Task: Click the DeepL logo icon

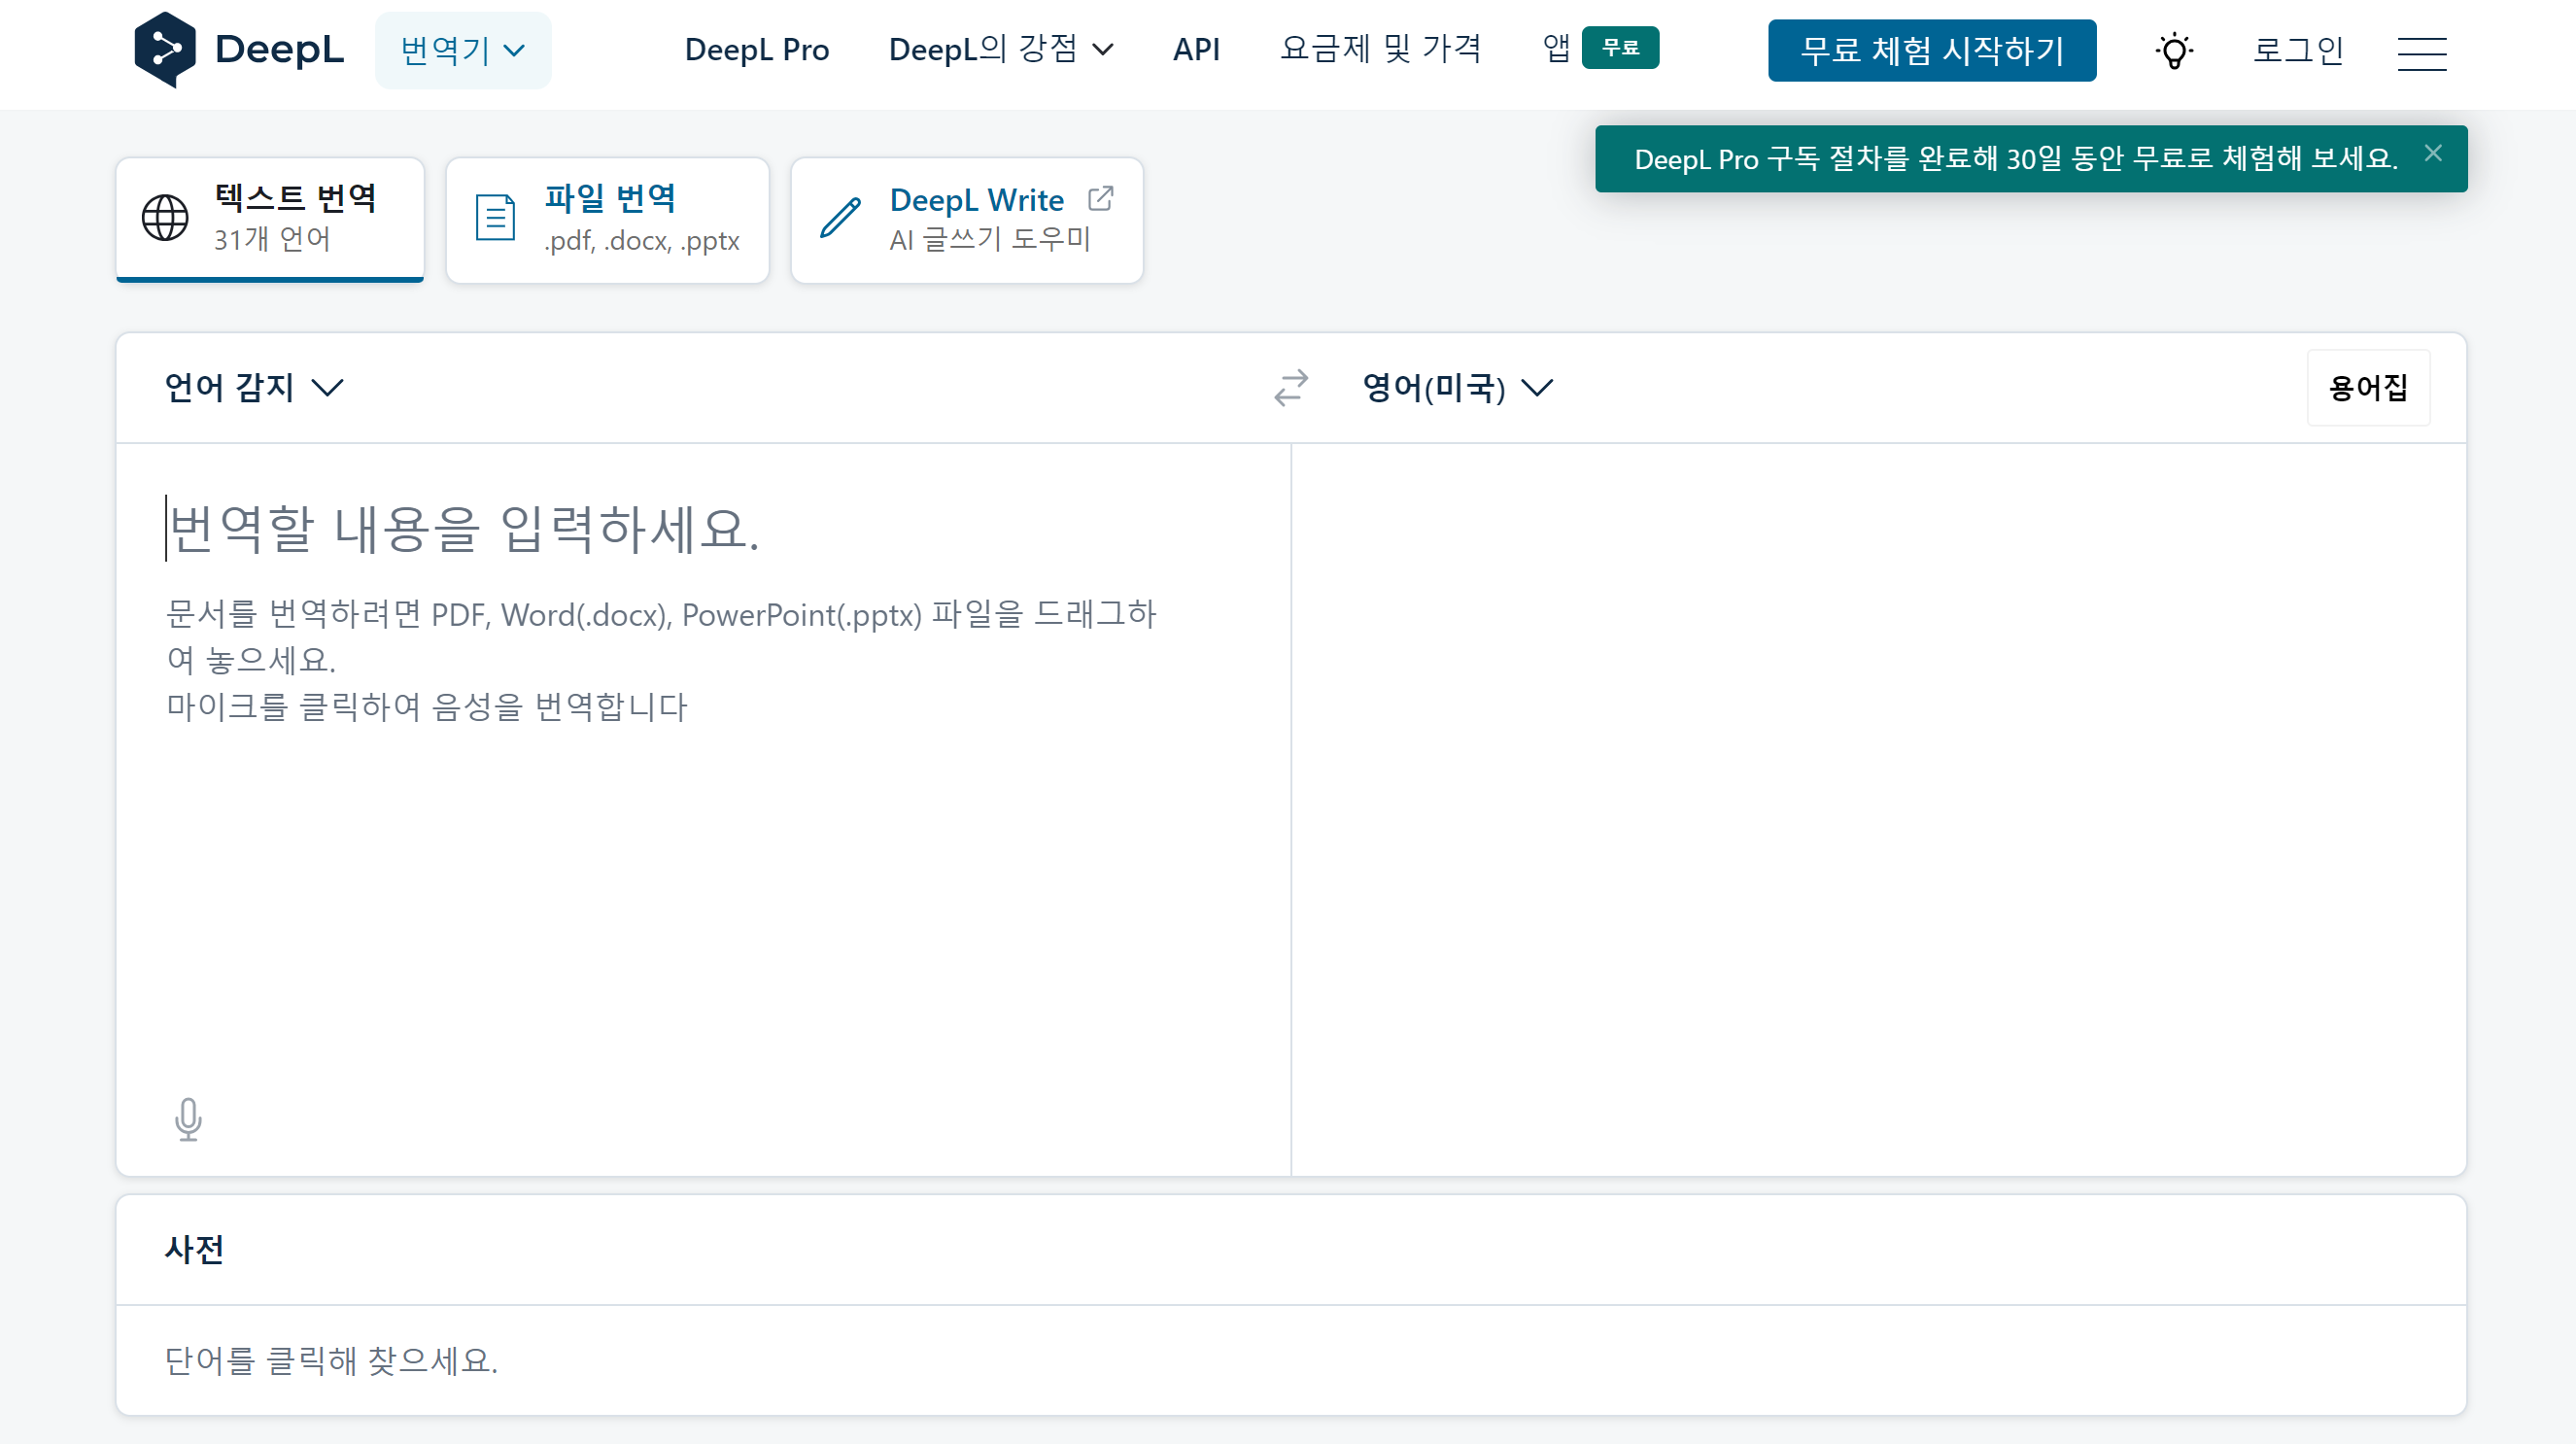Action: (165, 50)
